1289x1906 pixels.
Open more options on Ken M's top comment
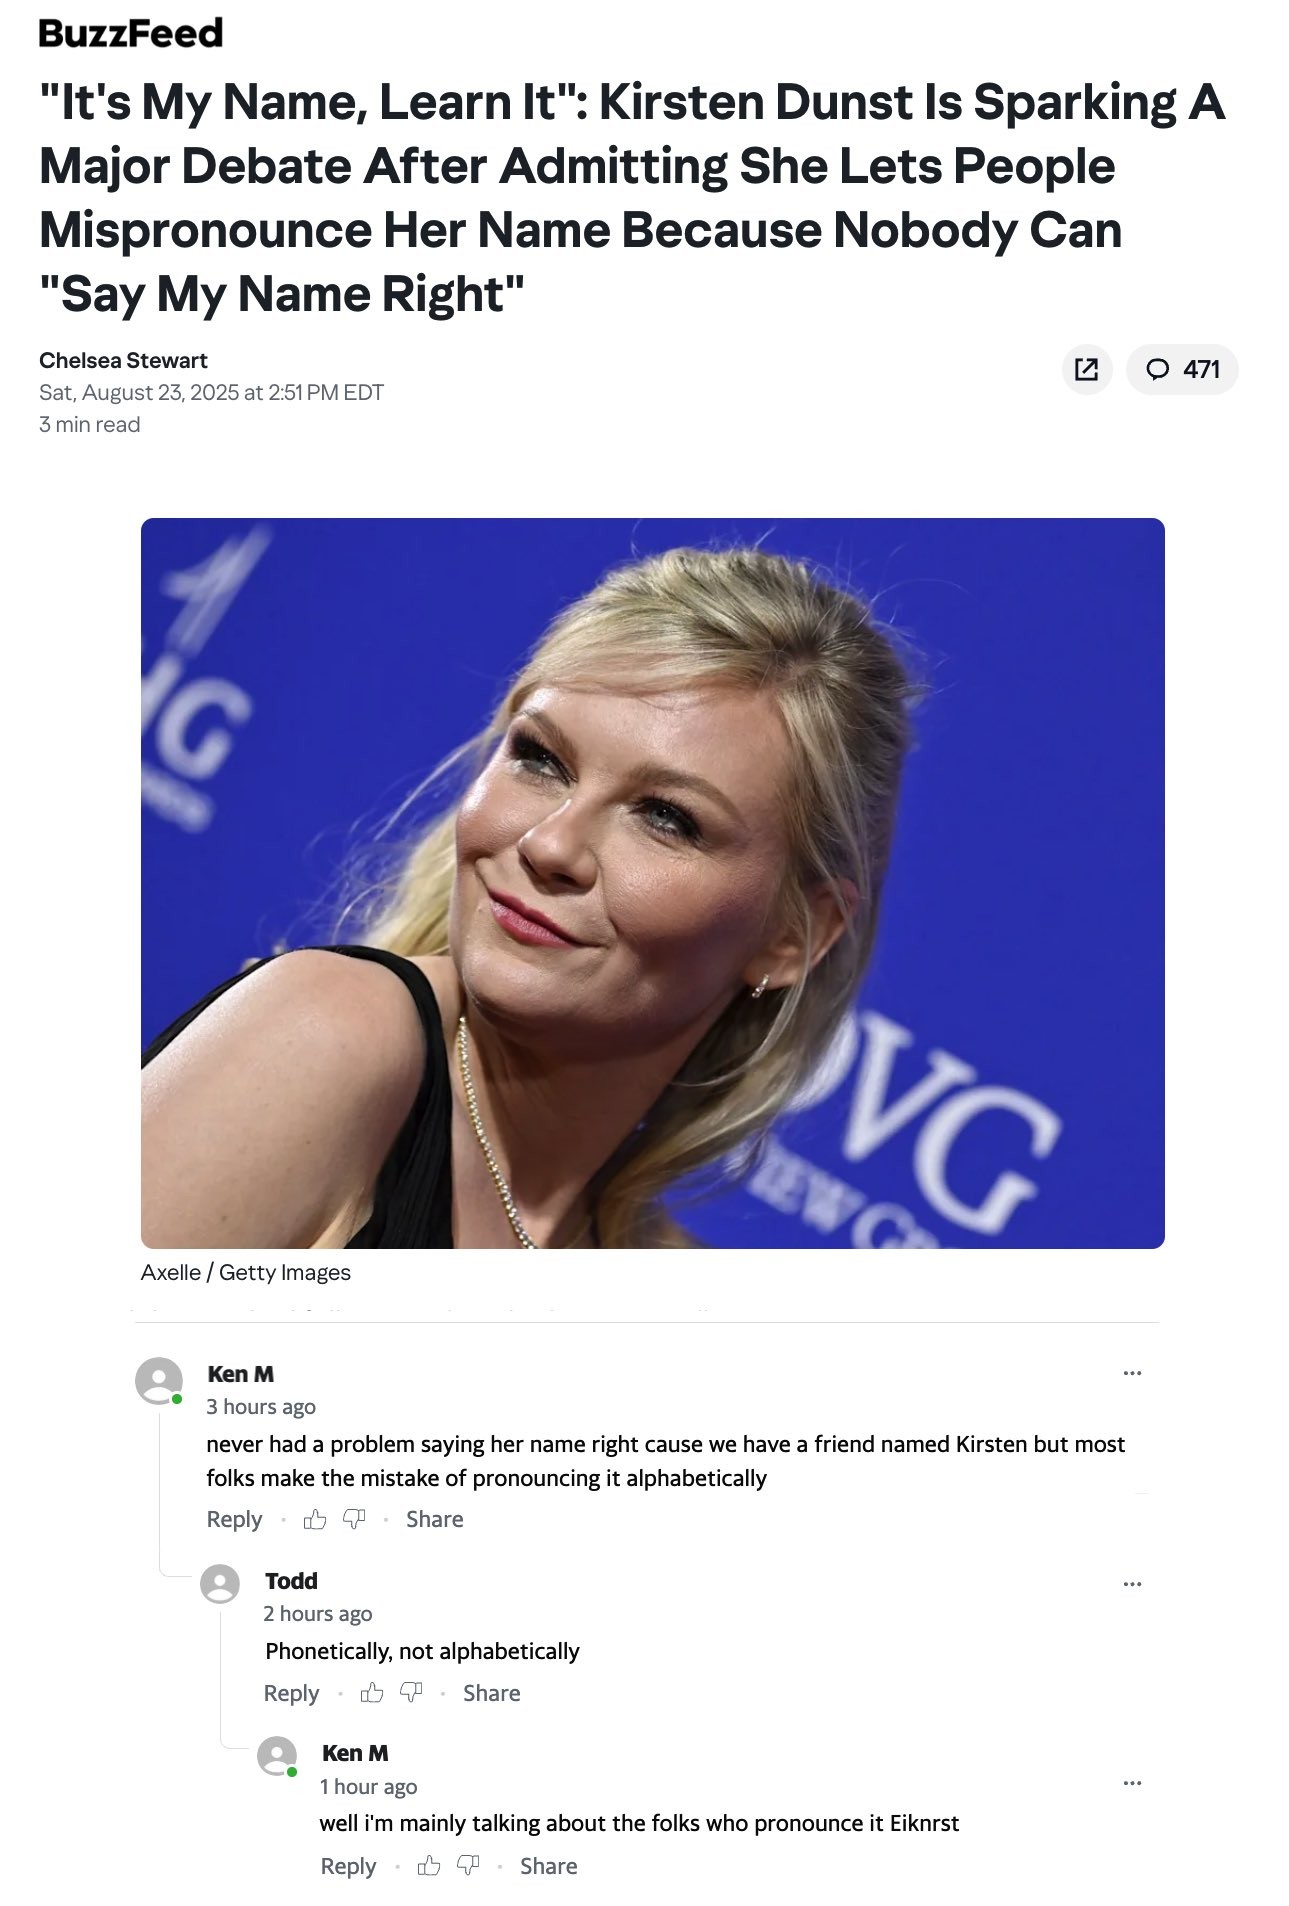(x=1132, y=1373)
